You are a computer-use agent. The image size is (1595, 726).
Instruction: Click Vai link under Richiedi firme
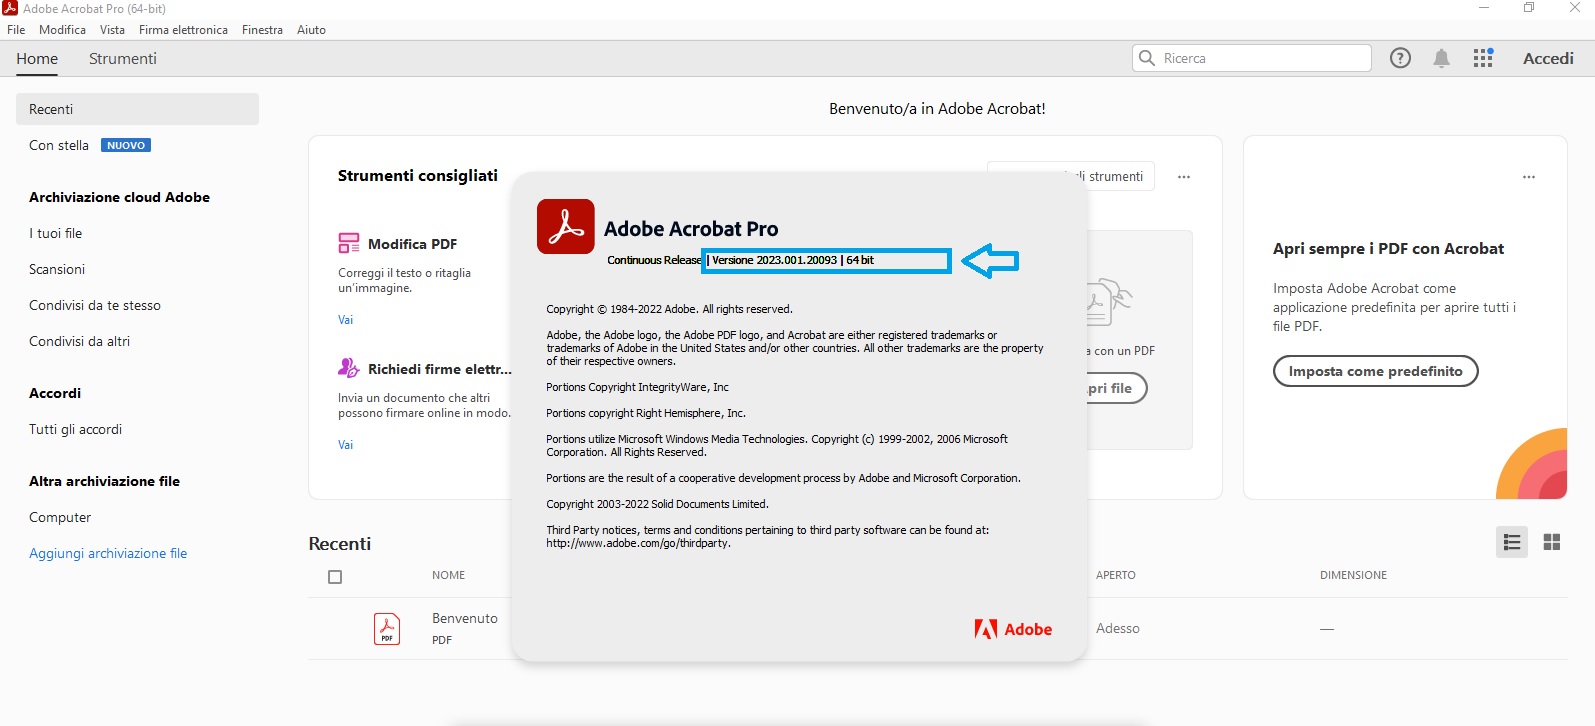pyautogui.click(x=345, y=445)
